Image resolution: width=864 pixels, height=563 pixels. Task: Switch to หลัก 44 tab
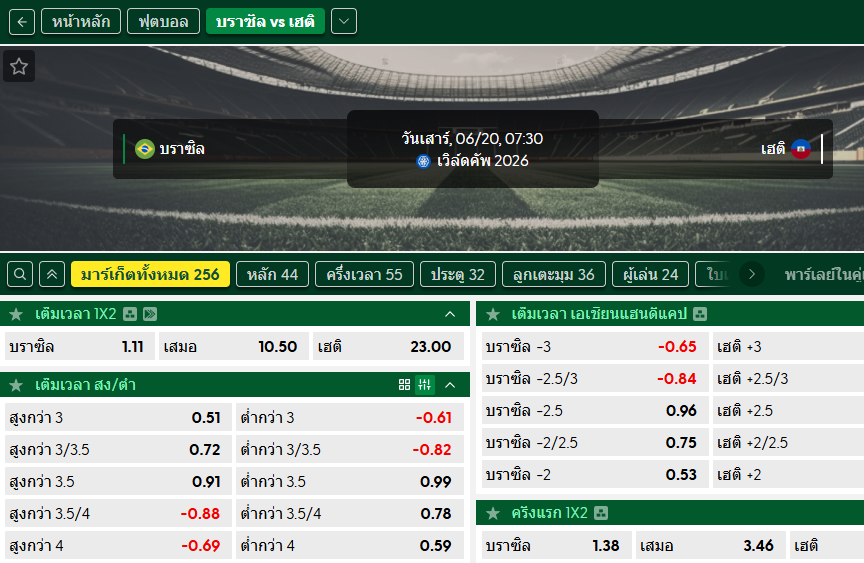point(272,274)
